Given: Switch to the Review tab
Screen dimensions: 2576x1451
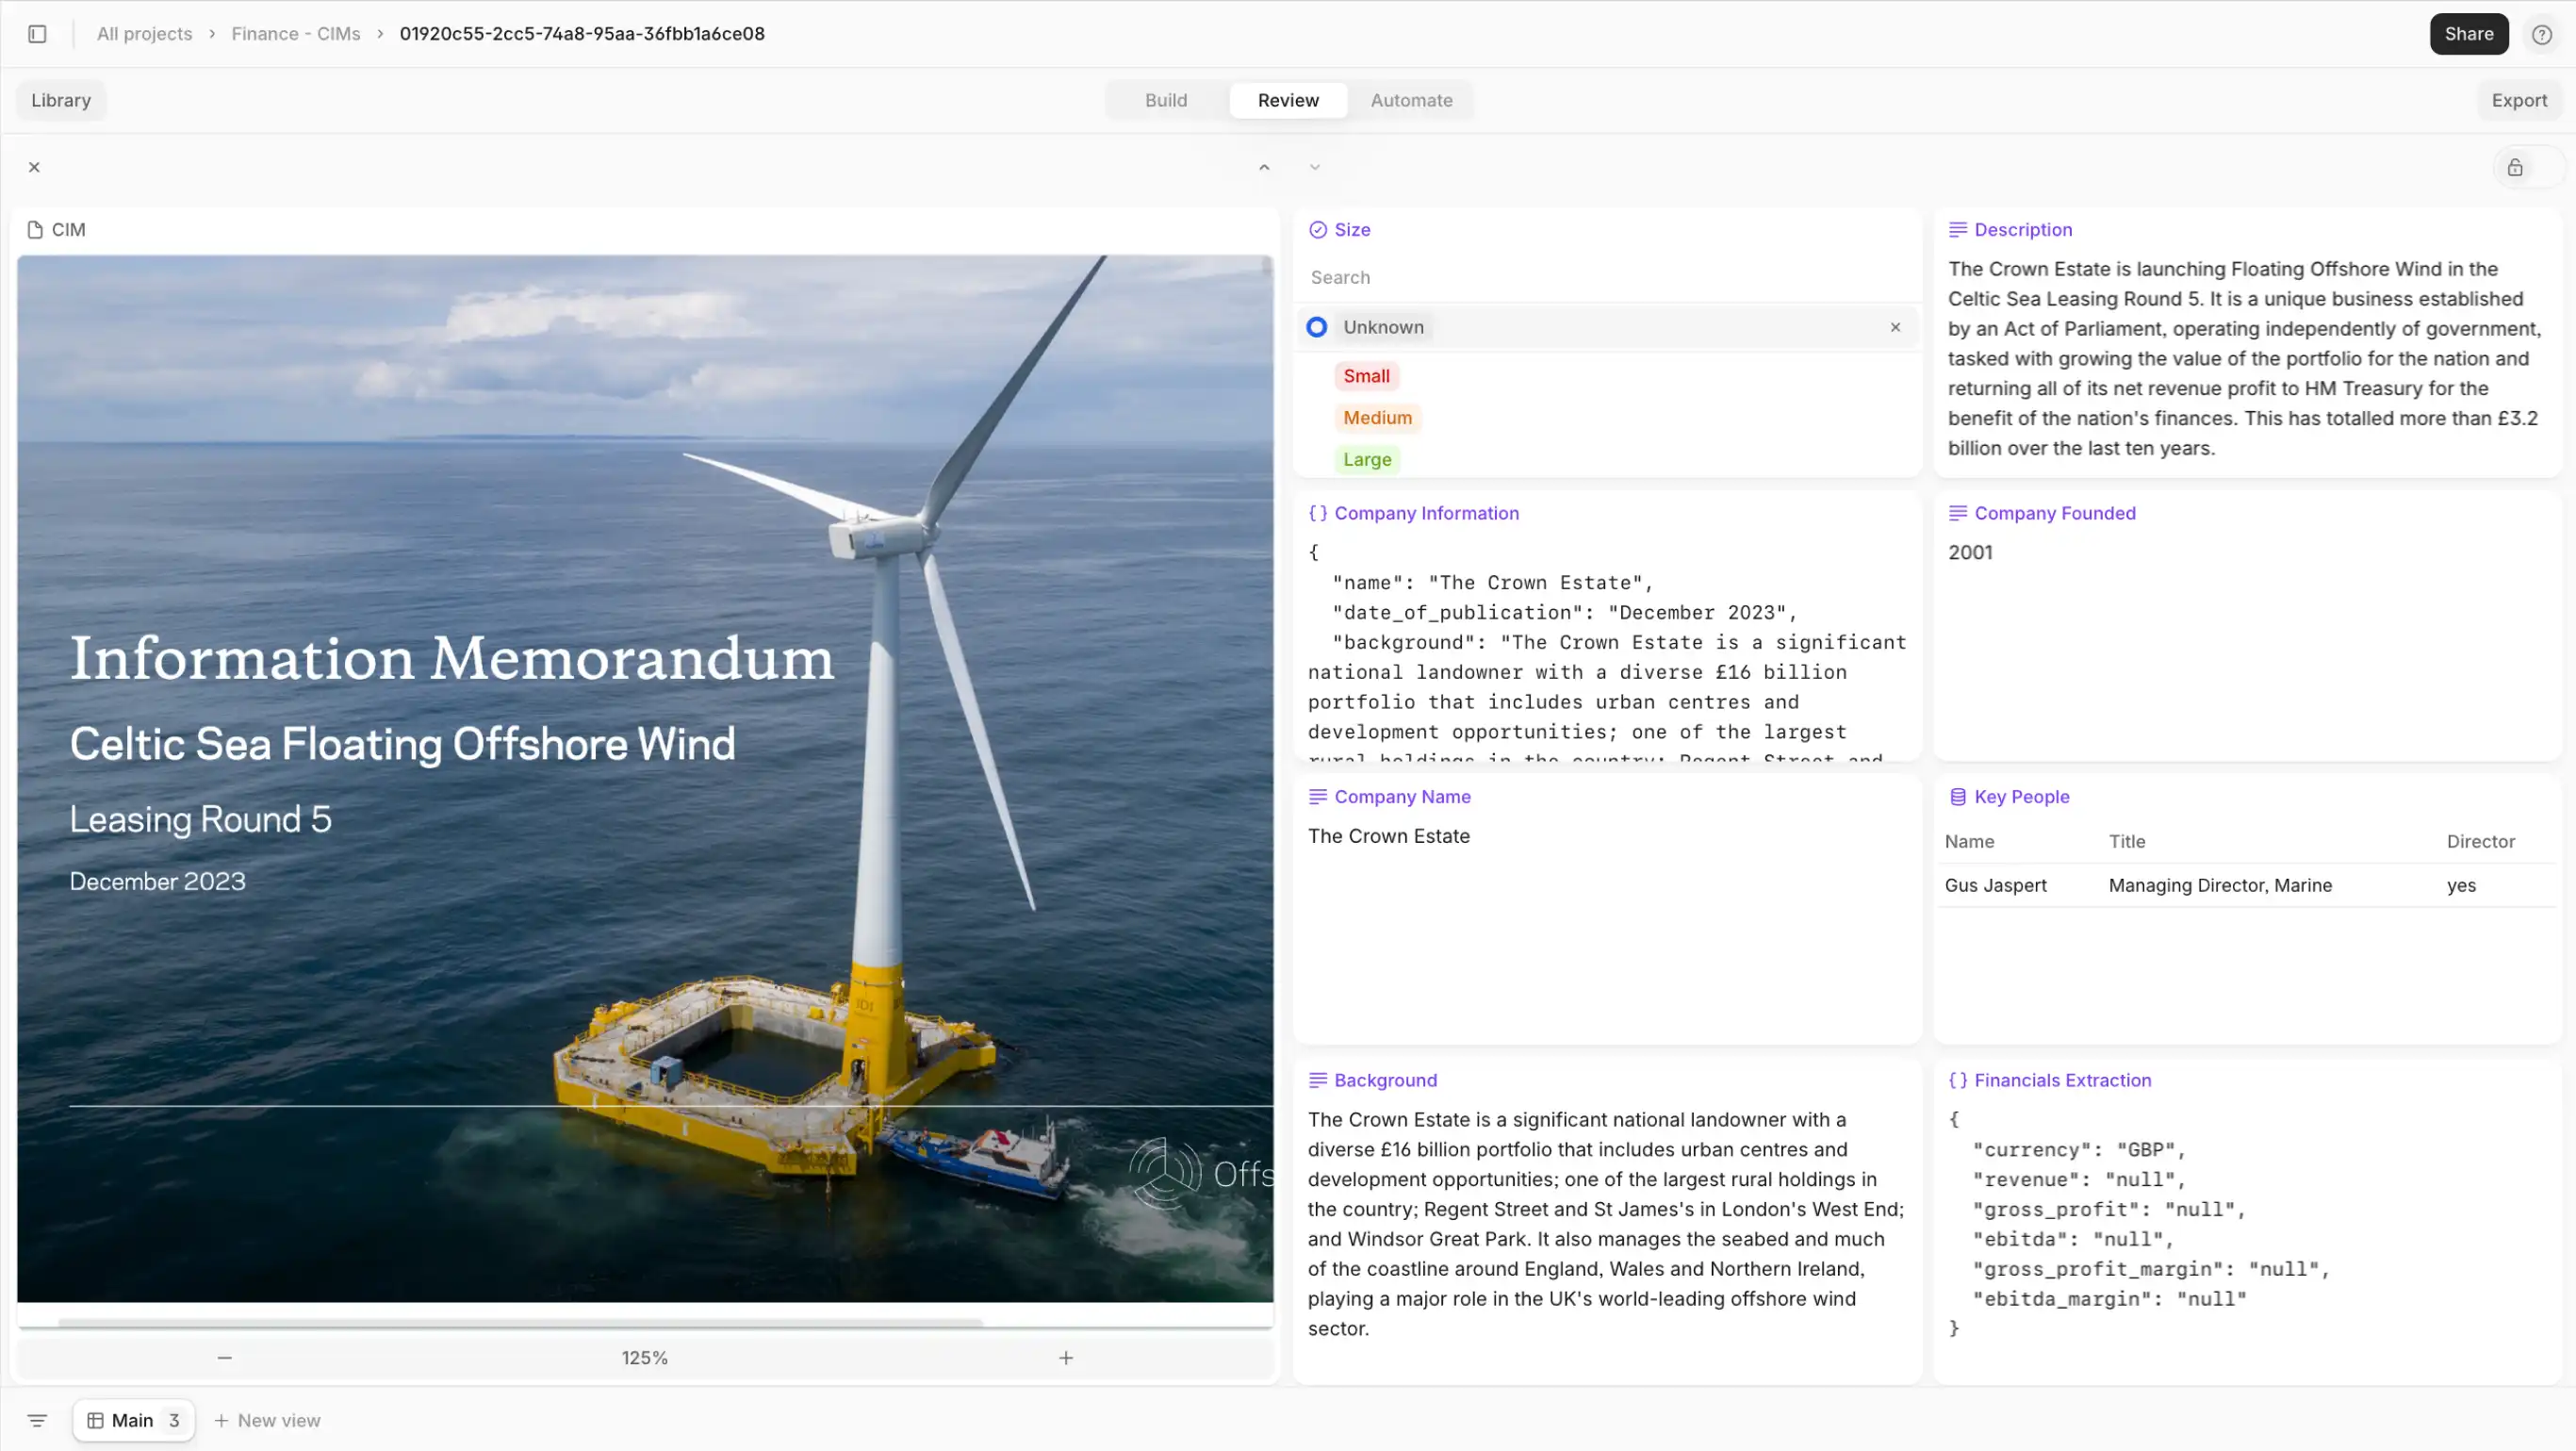Looking at the screenshot, I should (1288, 100).
